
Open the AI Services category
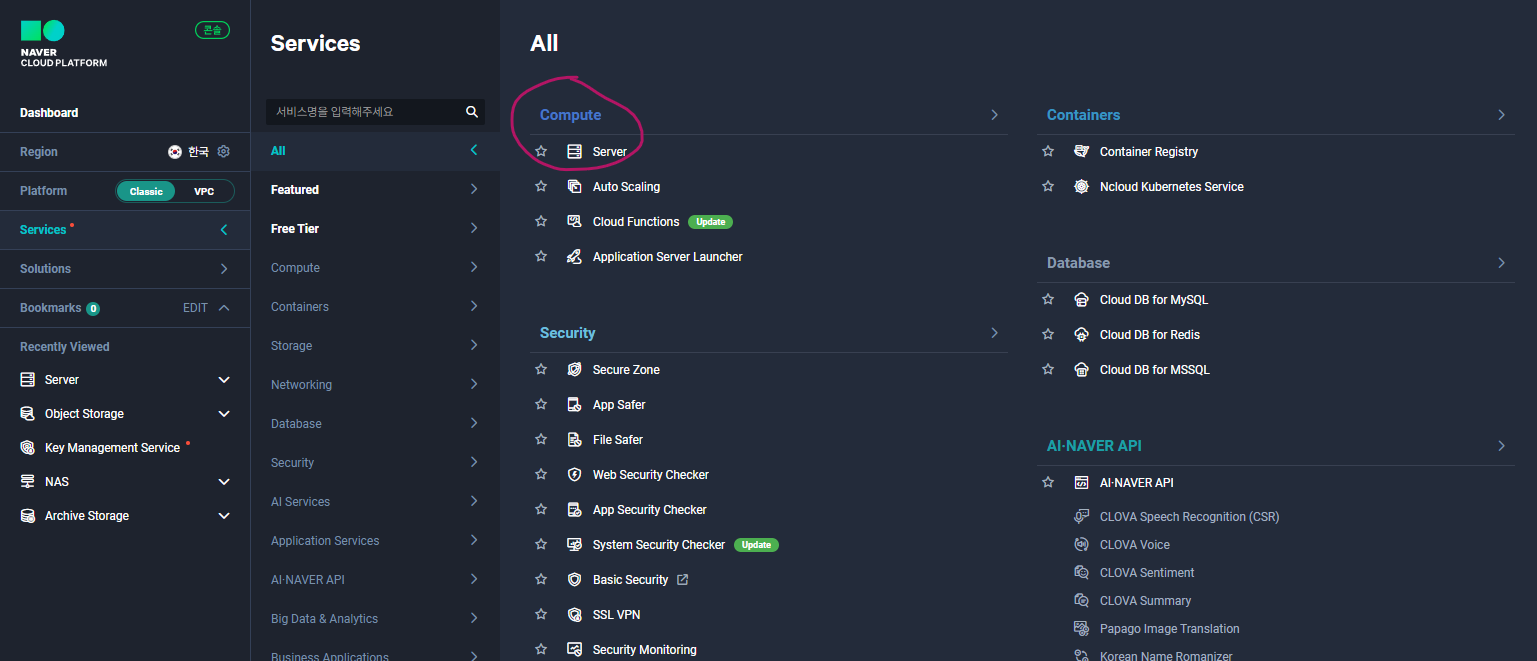375,502
